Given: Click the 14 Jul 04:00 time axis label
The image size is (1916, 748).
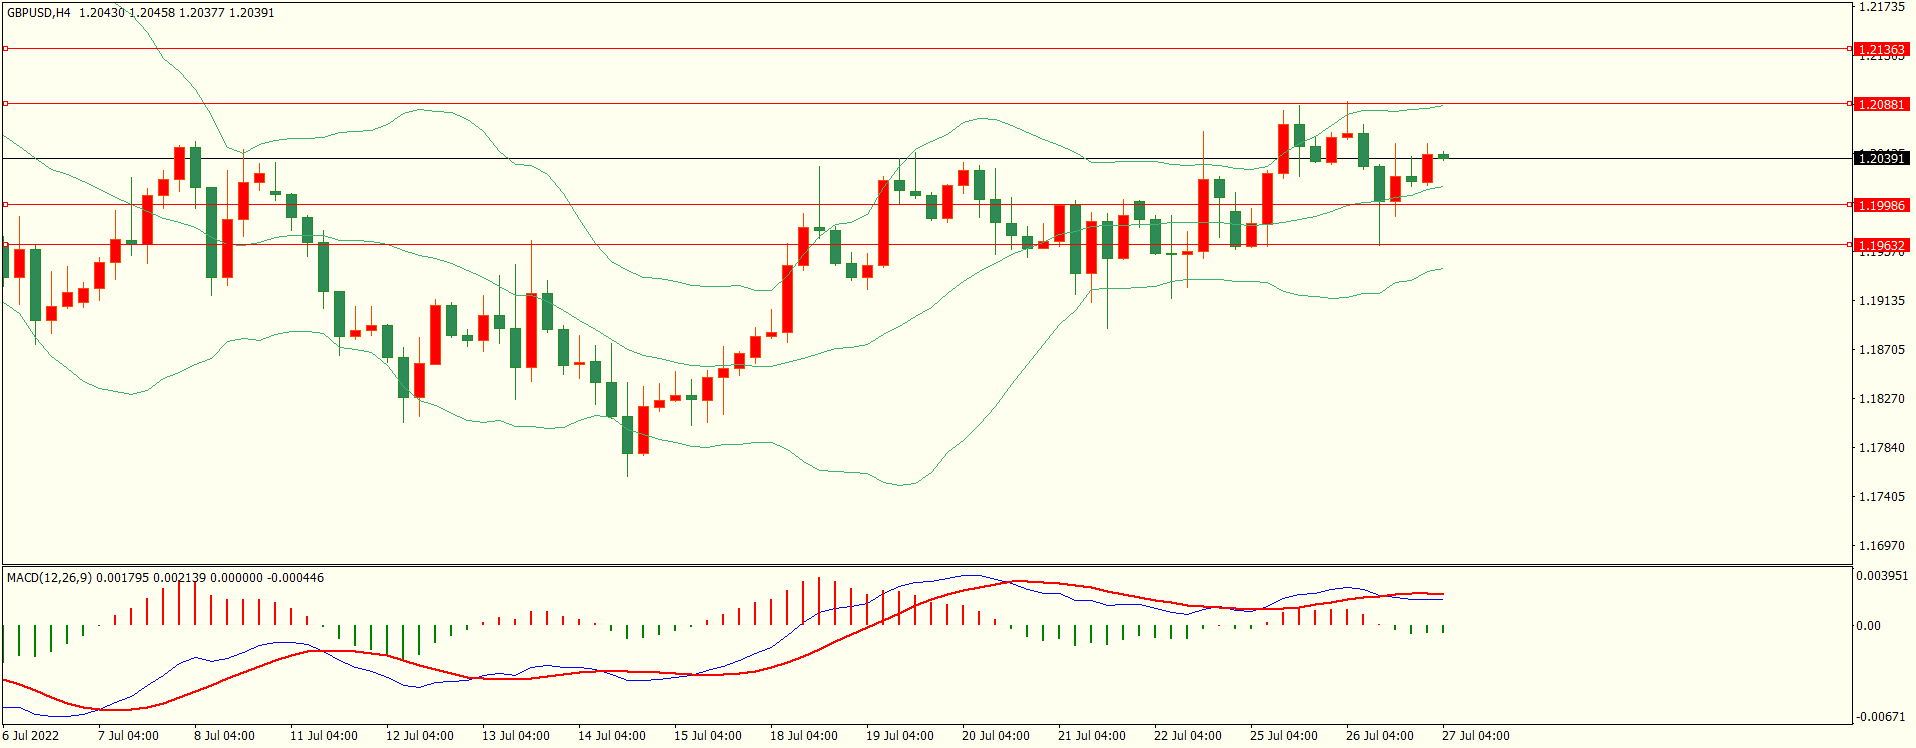Looking at the screenshot, I should 611,736.
